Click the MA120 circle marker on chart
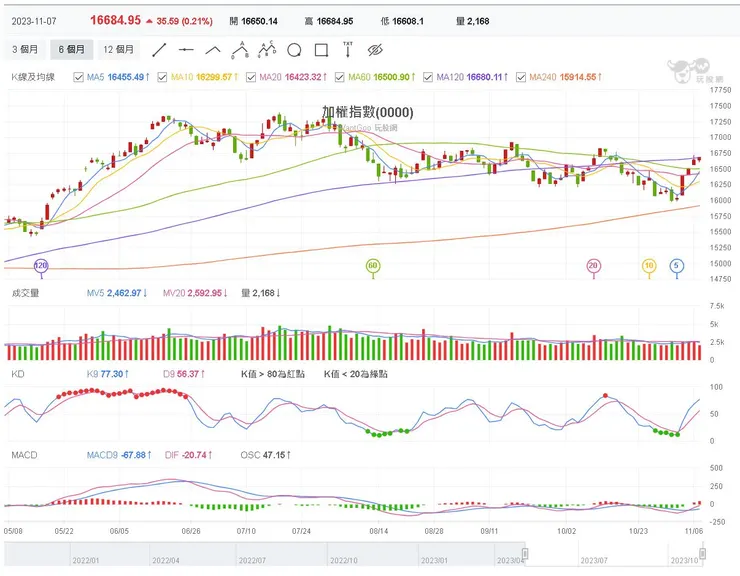Viewport: 740px width, 576px height. click(41, 266)
